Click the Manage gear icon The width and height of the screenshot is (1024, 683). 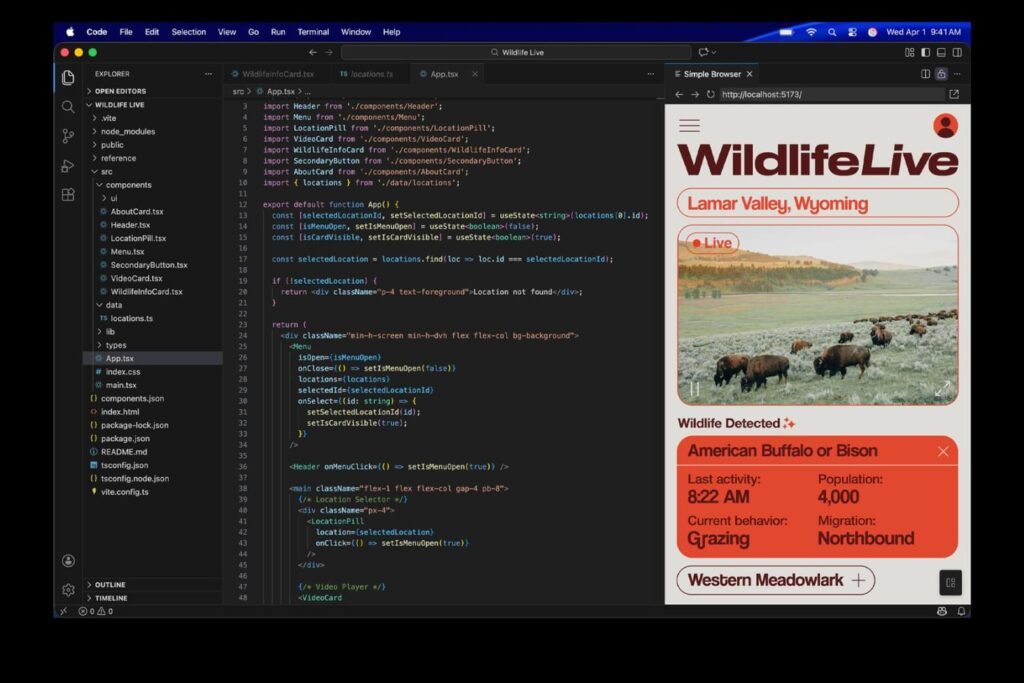68,590
